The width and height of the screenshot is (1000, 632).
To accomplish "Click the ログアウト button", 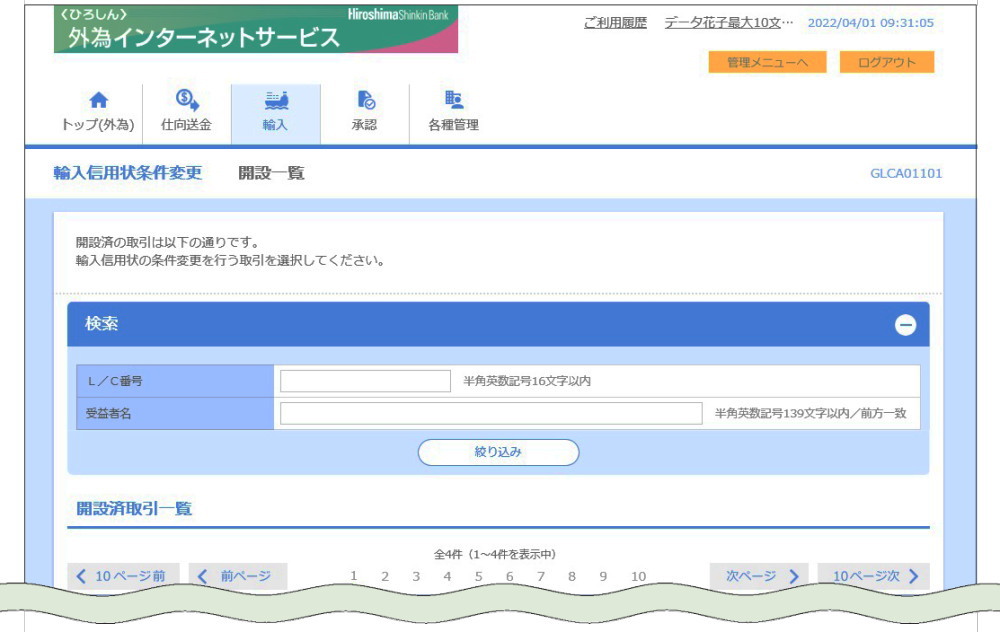I will tap(885, 62).
